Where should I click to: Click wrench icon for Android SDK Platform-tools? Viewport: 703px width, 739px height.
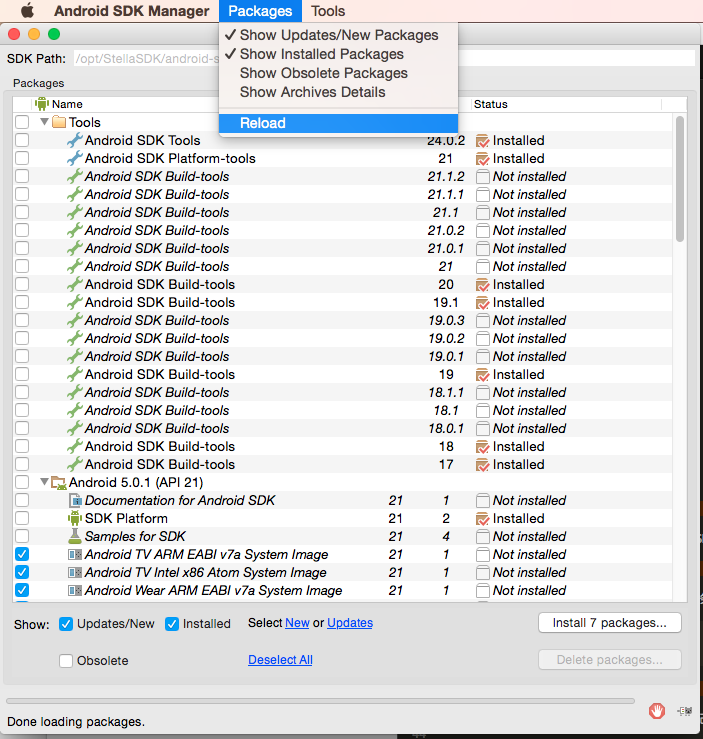point(74,158)
